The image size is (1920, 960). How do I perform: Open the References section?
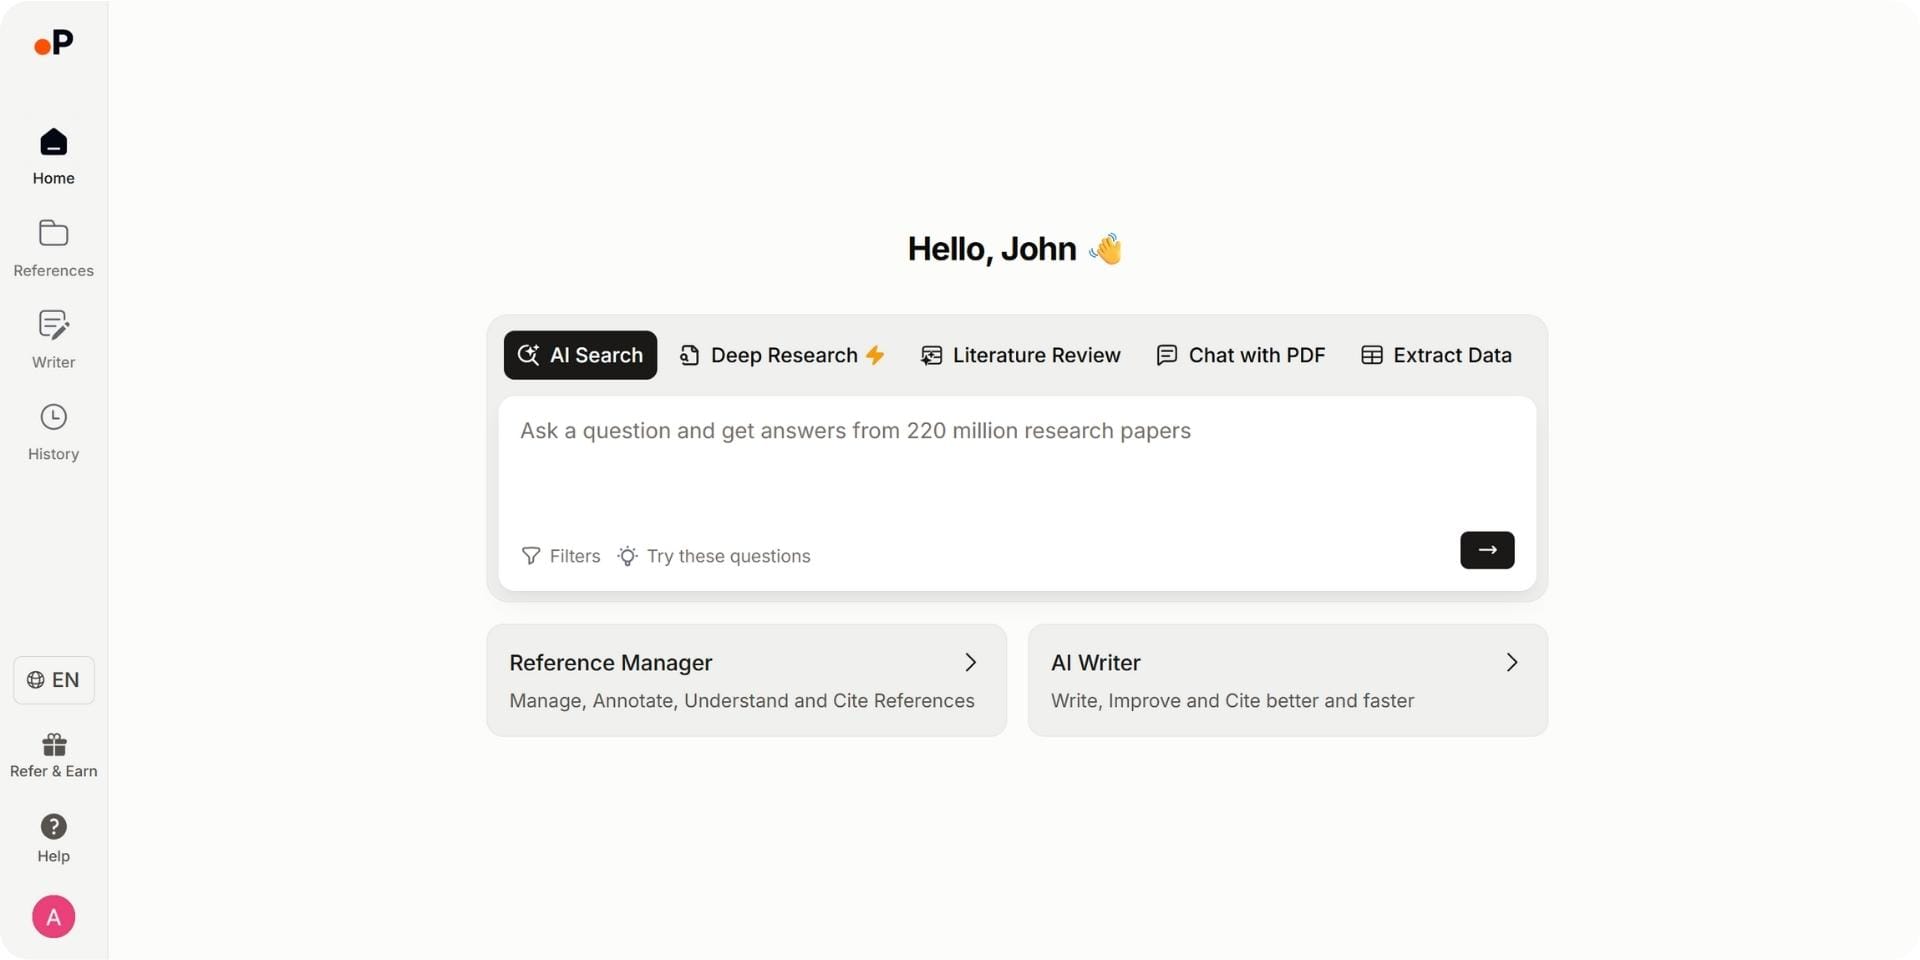[53, 248]
